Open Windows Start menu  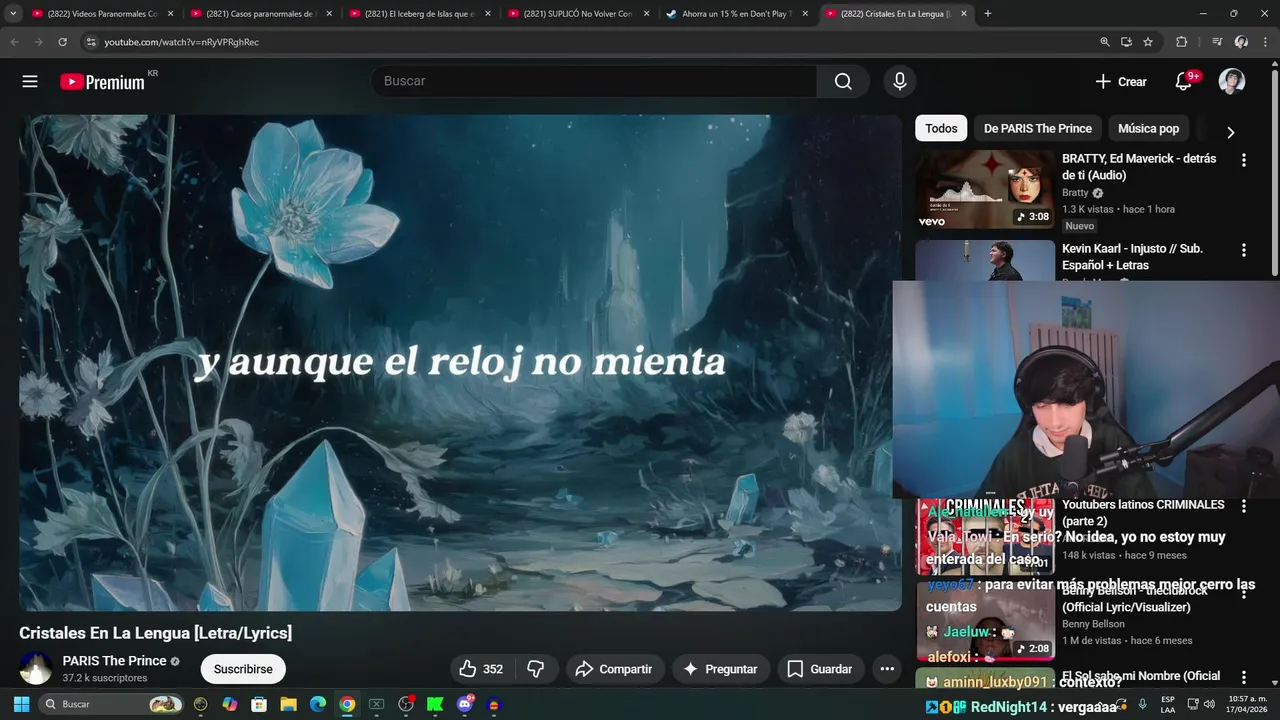[21, 704]
